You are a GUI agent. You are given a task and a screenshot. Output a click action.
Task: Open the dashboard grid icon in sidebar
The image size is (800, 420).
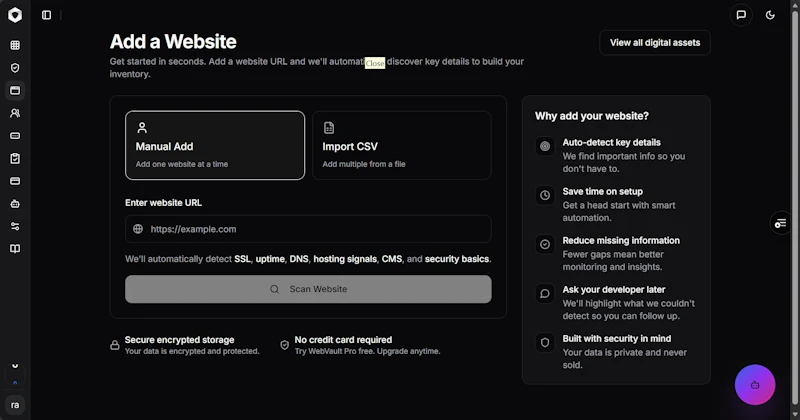pyautogui.click(x=15, y=45)
